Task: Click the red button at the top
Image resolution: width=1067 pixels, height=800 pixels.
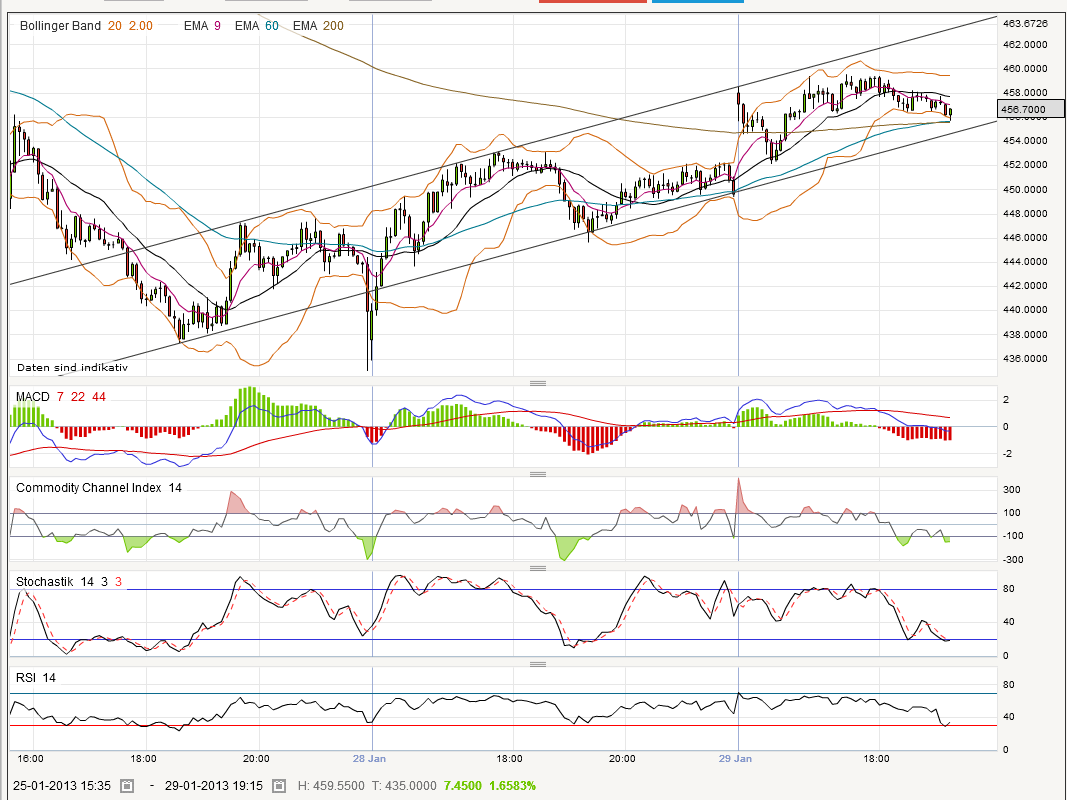Action: (593, 1)
